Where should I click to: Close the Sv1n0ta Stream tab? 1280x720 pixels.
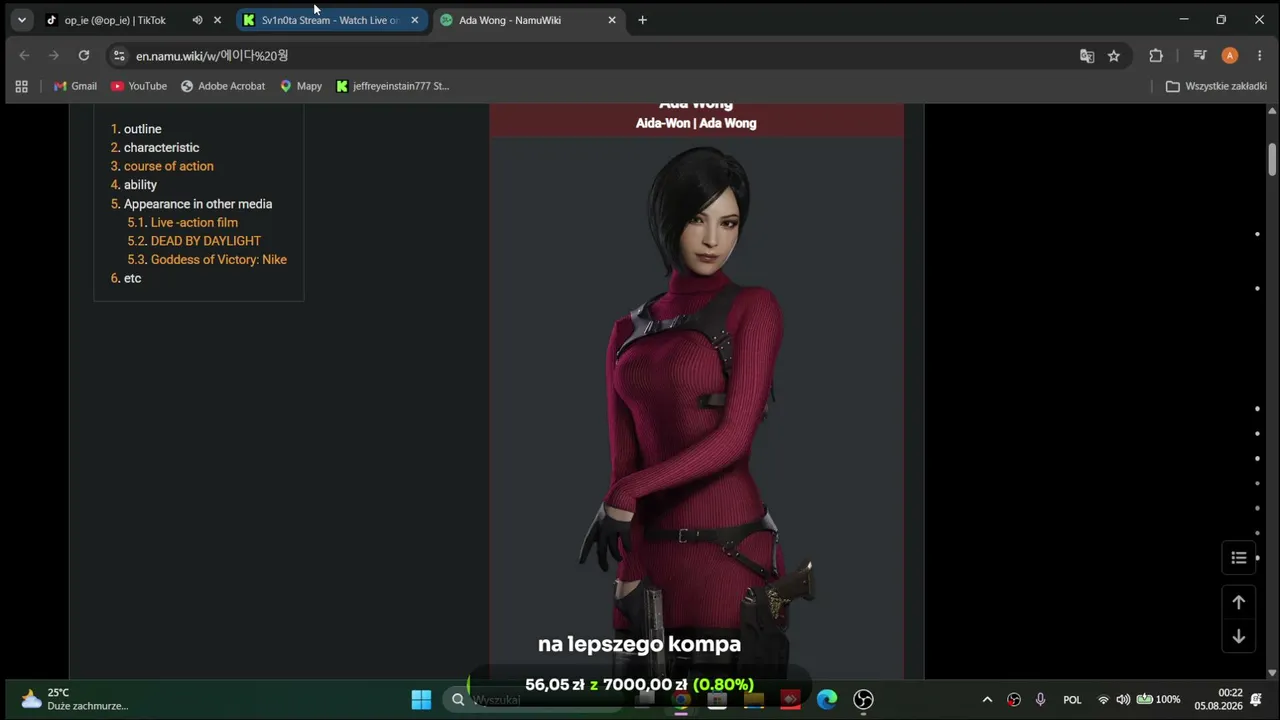tap(415, 20)
